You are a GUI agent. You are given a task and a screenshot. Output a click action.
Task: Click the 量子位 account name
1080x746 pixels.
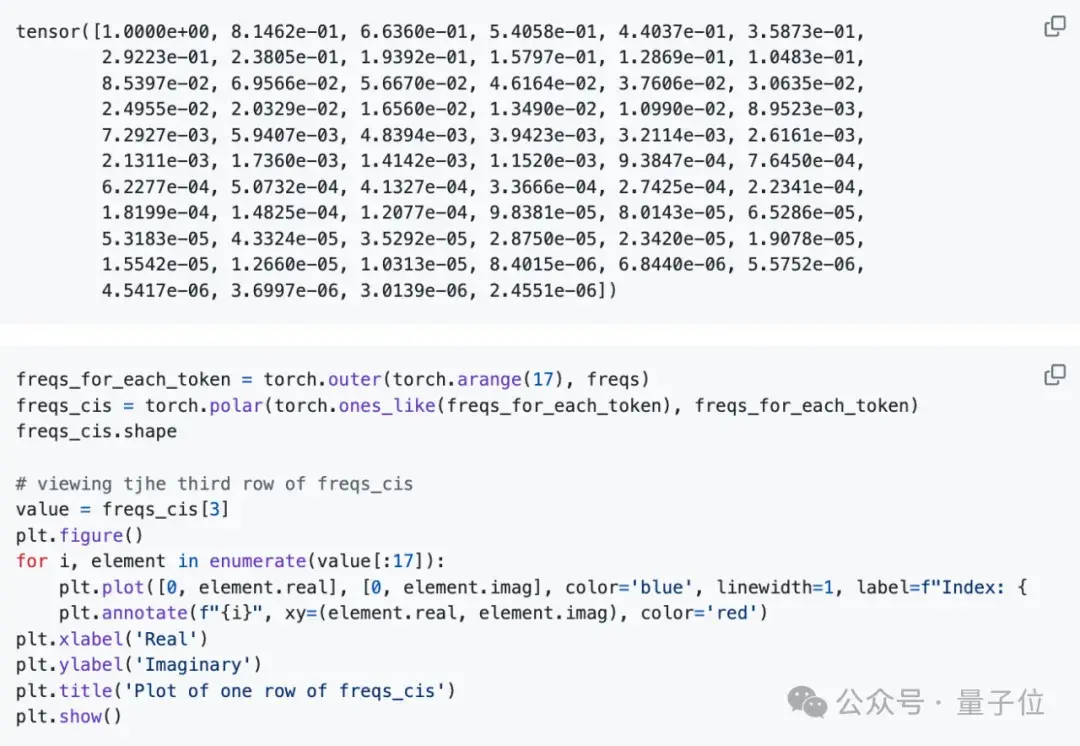pyautogui.click(x=1000, y=703)
